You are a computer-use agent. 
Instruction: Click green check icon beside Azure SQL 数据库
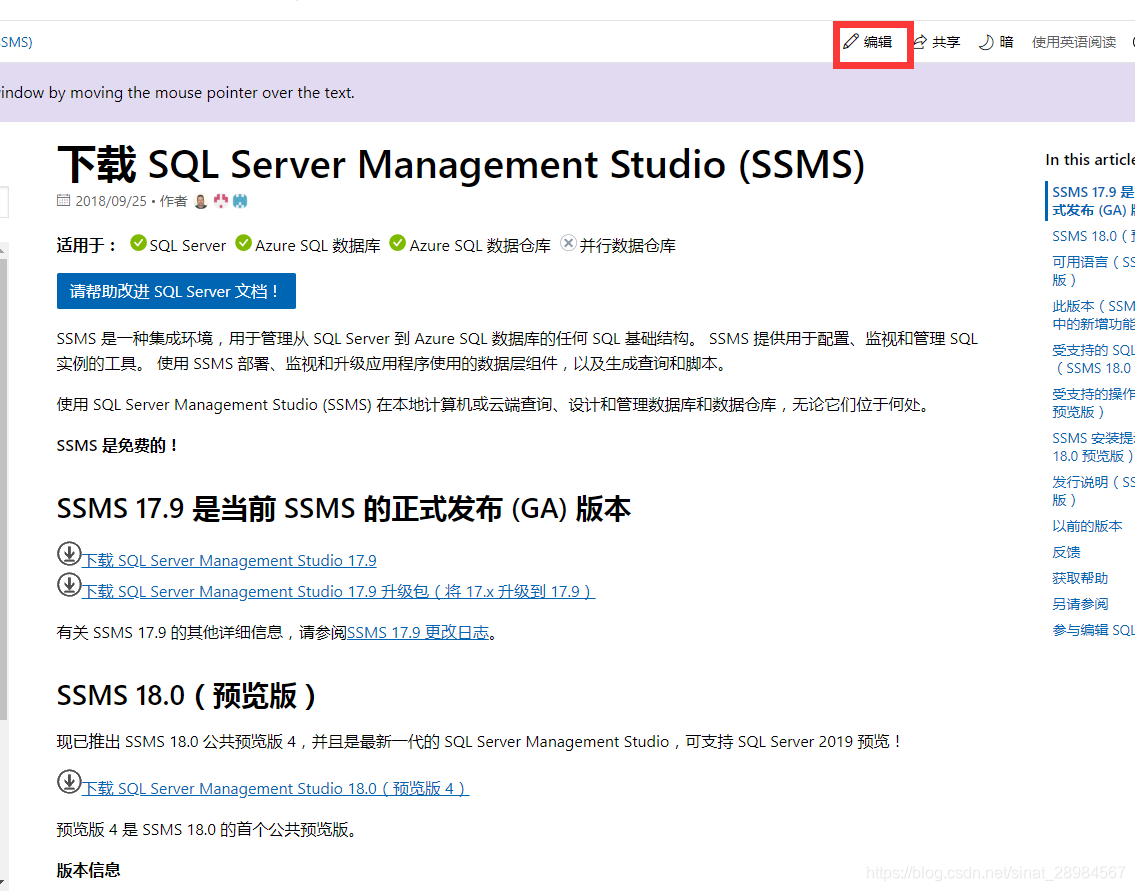(244, 243)
